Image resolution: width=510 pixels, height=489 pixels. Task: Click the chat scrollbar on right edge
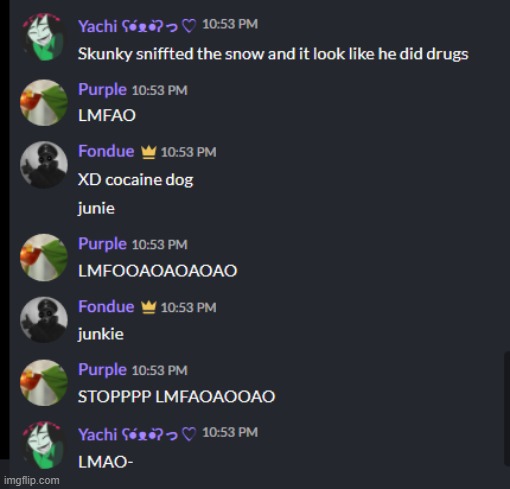coord(507,408)
